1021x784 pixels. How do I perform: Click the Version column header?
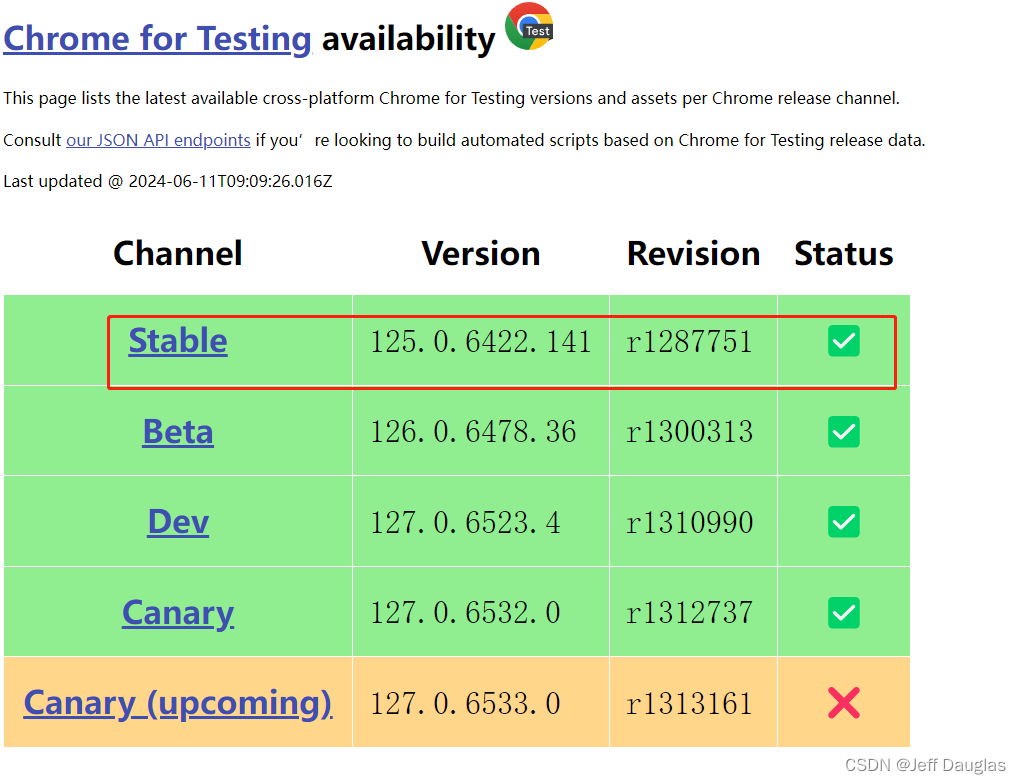tap(481, 253)
